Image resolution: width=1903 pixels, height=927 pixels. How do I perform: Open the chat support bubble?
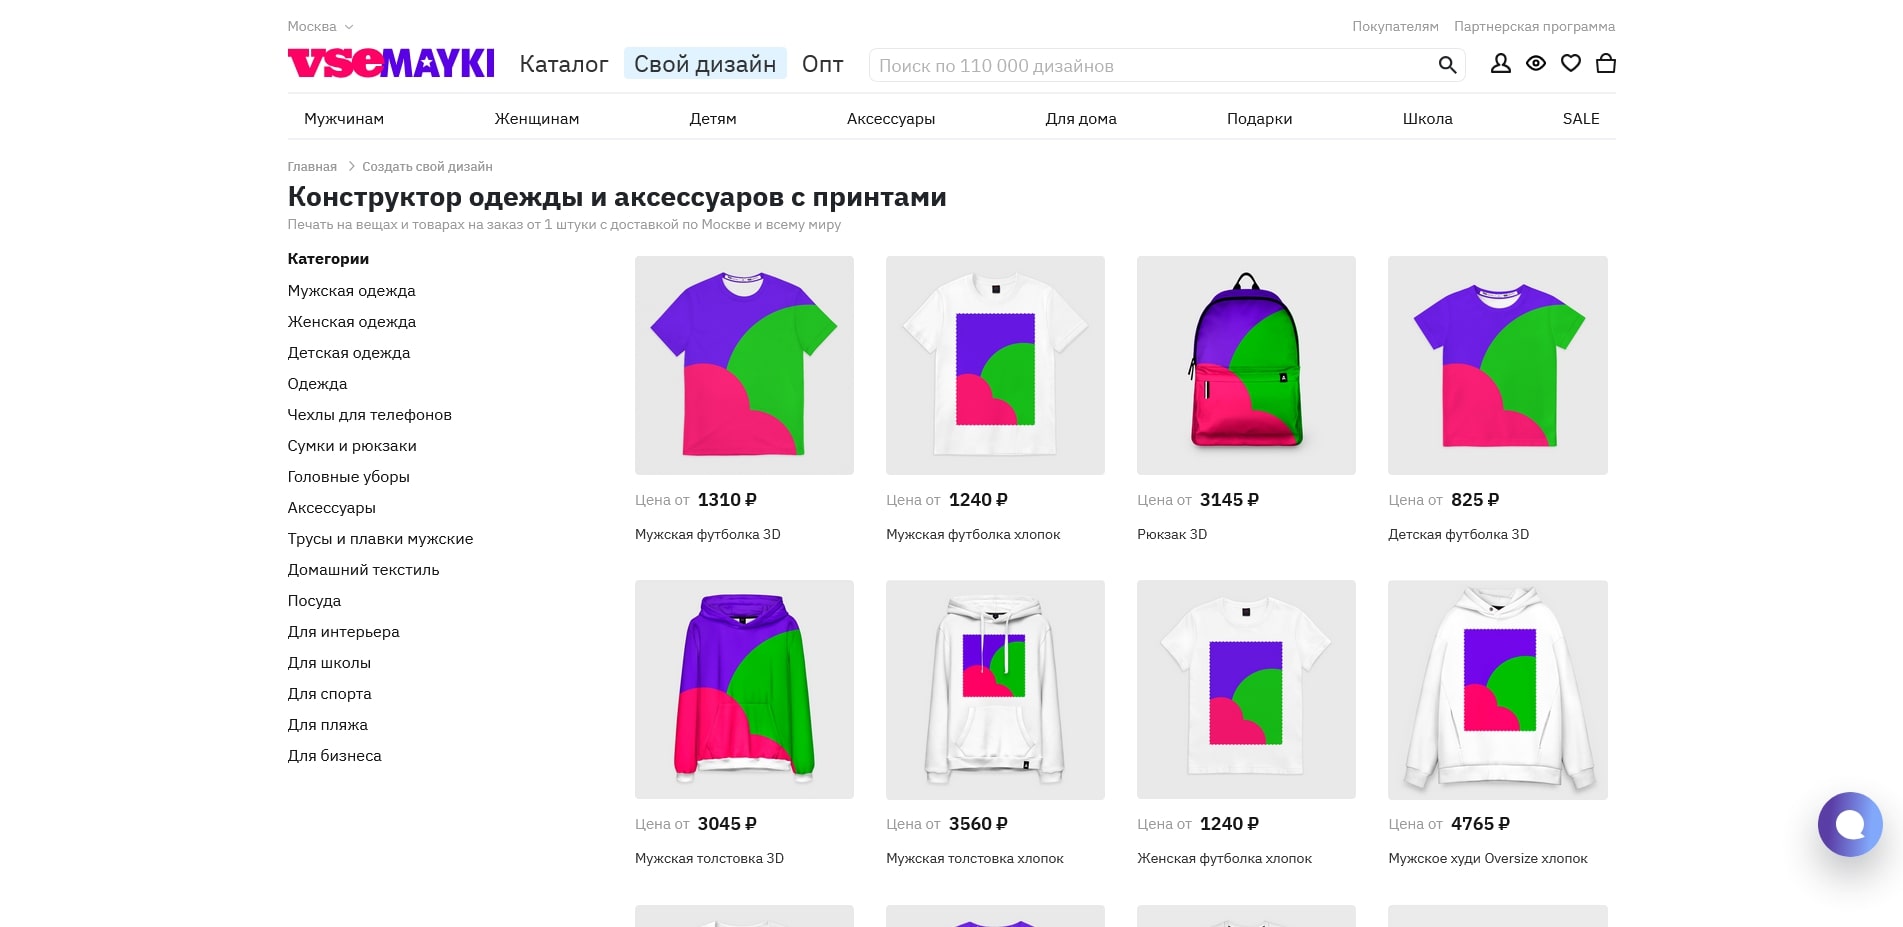tap(1851, 824)
